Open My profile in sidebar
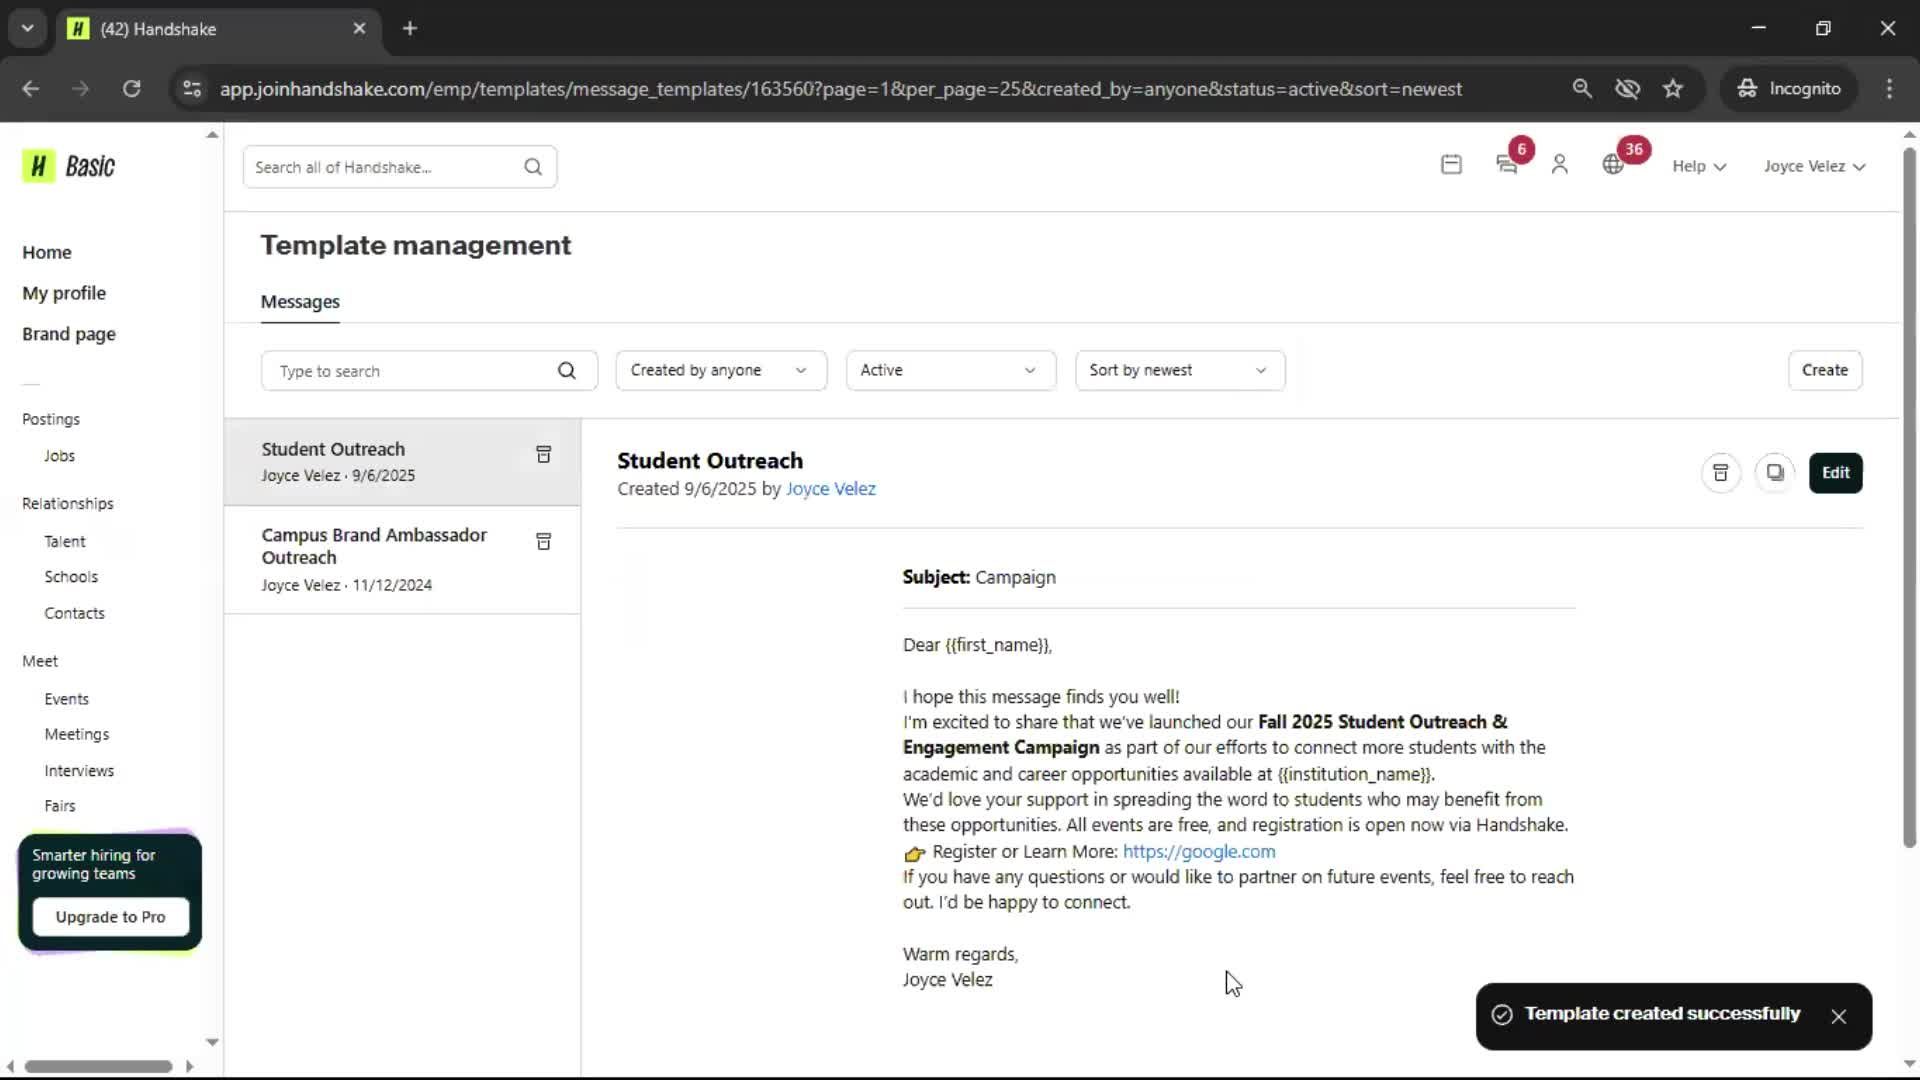The image size is (1920, 1080). (64, 293)
